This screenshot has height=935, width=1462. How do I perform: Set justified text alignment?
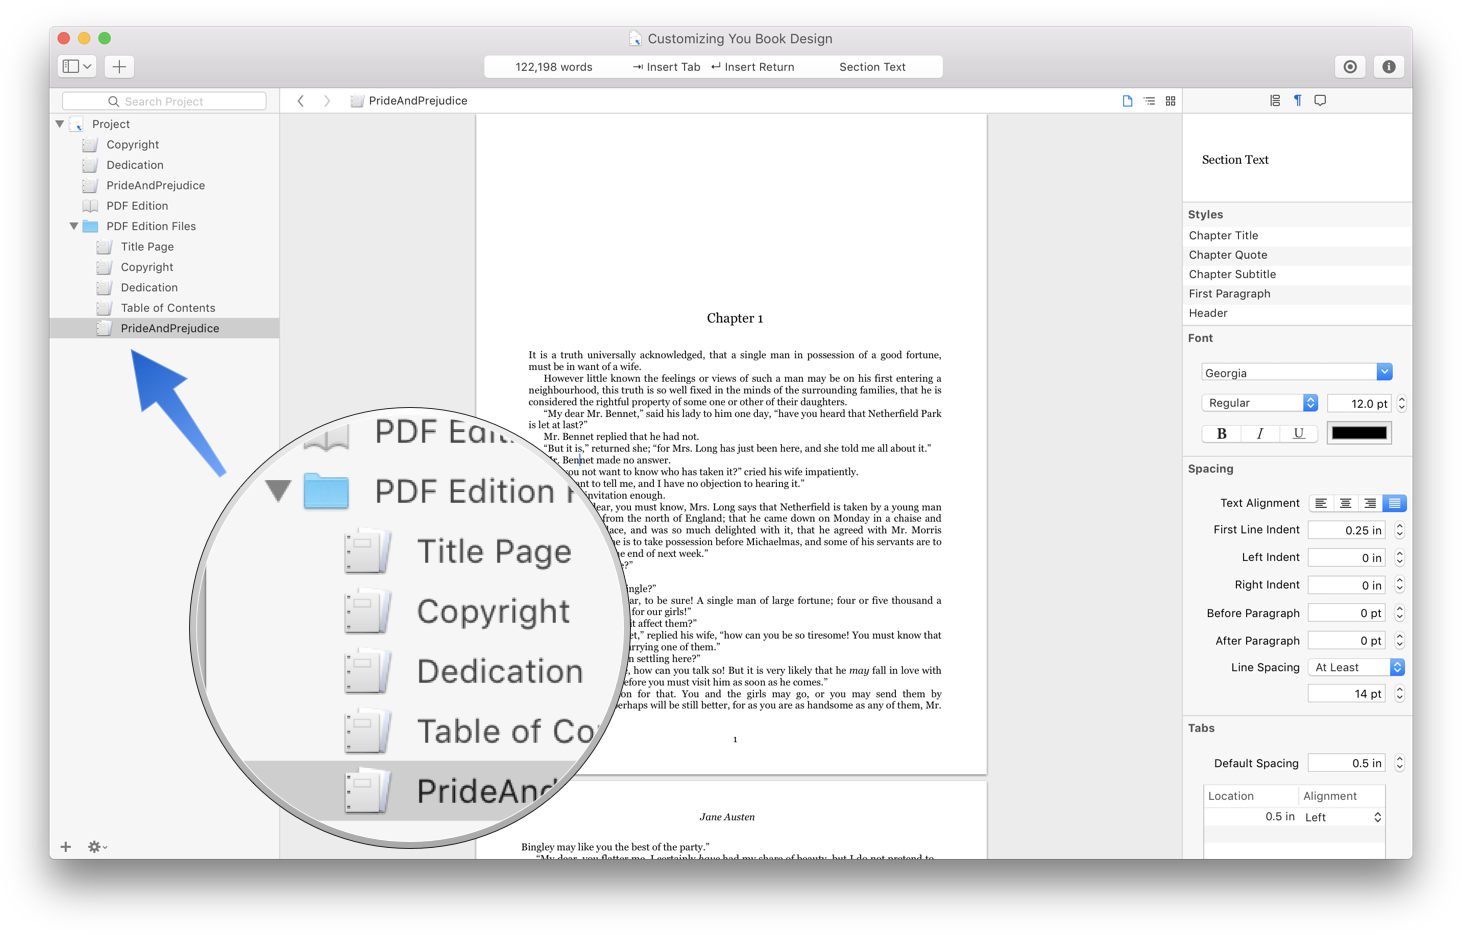[1394, 503]
